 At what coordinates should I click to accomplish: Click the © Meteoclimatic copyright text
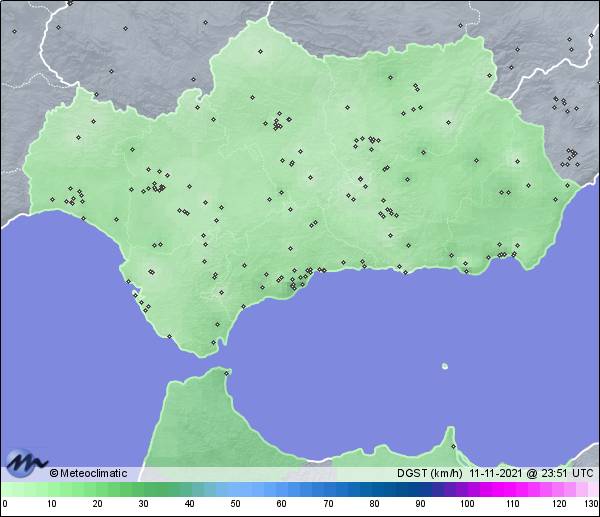coord(88,473)
